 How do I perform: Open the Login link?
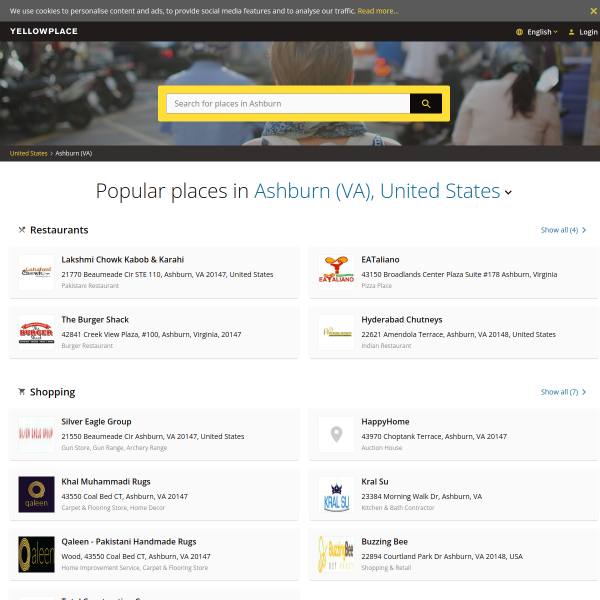click(x=588, y=32)
